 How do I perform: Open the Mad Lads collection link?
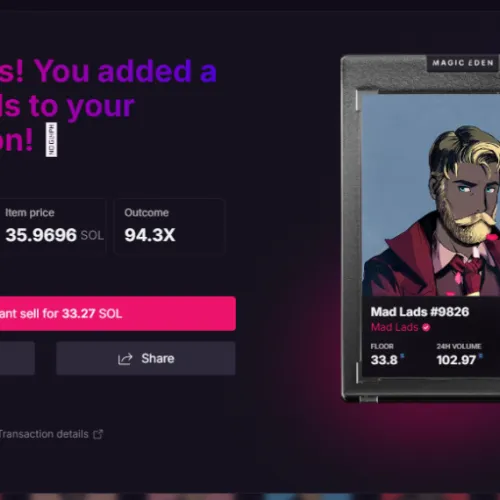click(395, 327)
